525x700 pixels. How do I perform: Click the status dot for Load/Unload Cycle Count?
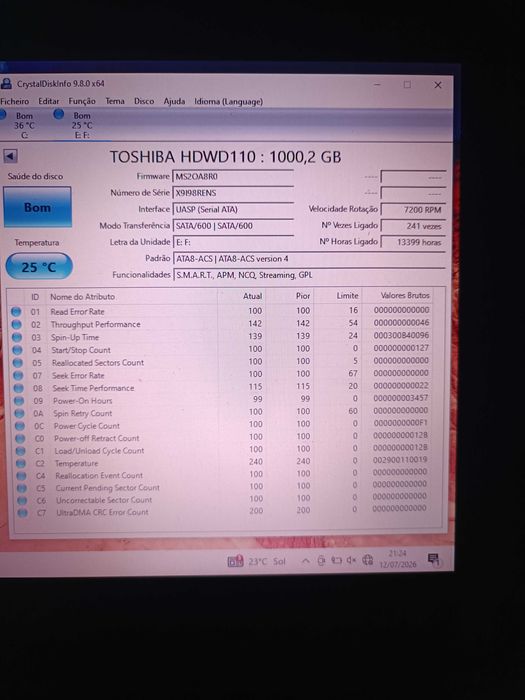pyautogui.click(x=21, y=451)
